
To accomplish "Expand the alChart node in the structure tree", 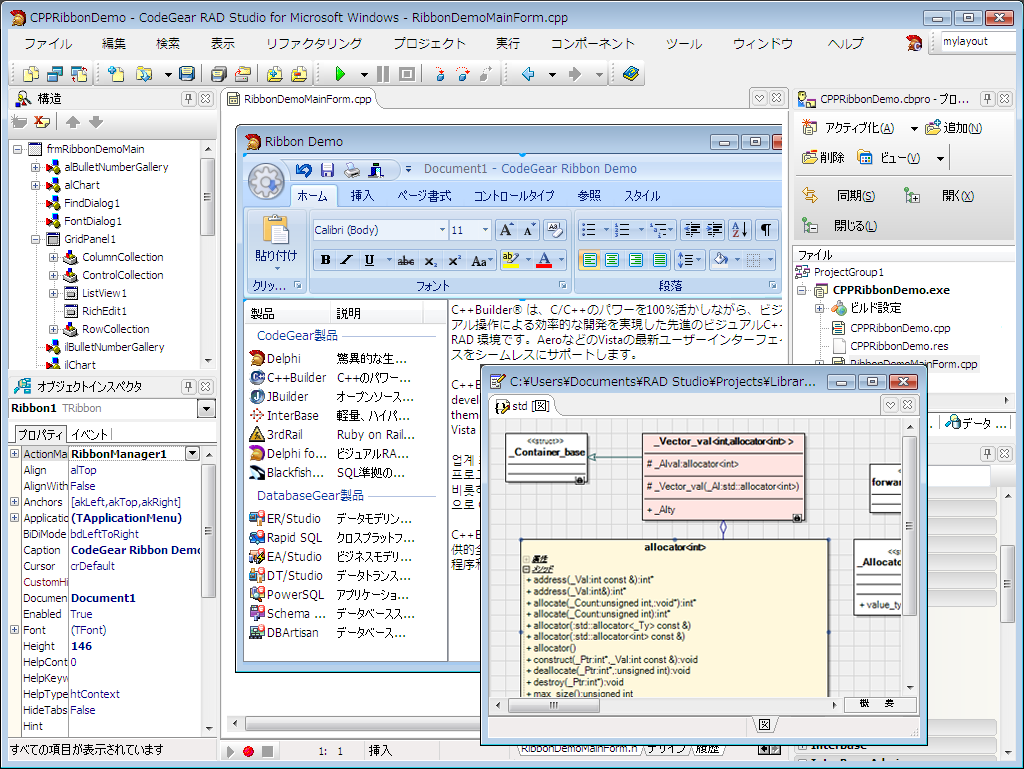I will pos(35,185).
